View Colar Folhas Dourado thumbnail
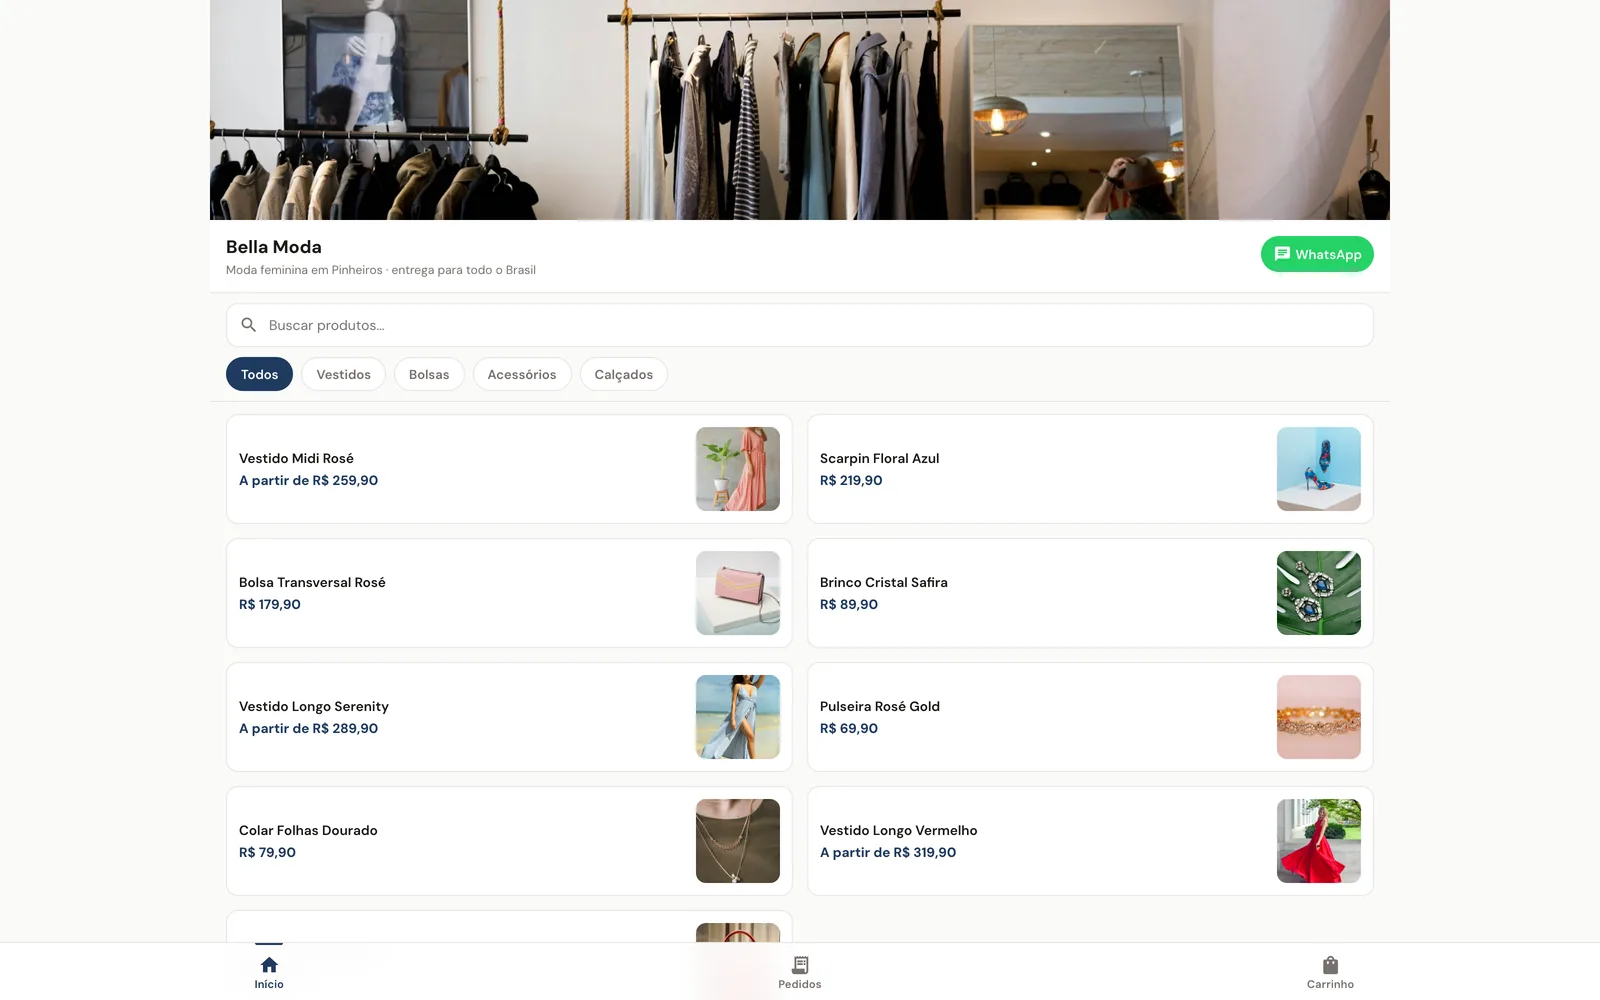The image size is (1600, 1000). pyautogui.click(x=738, y=841)
